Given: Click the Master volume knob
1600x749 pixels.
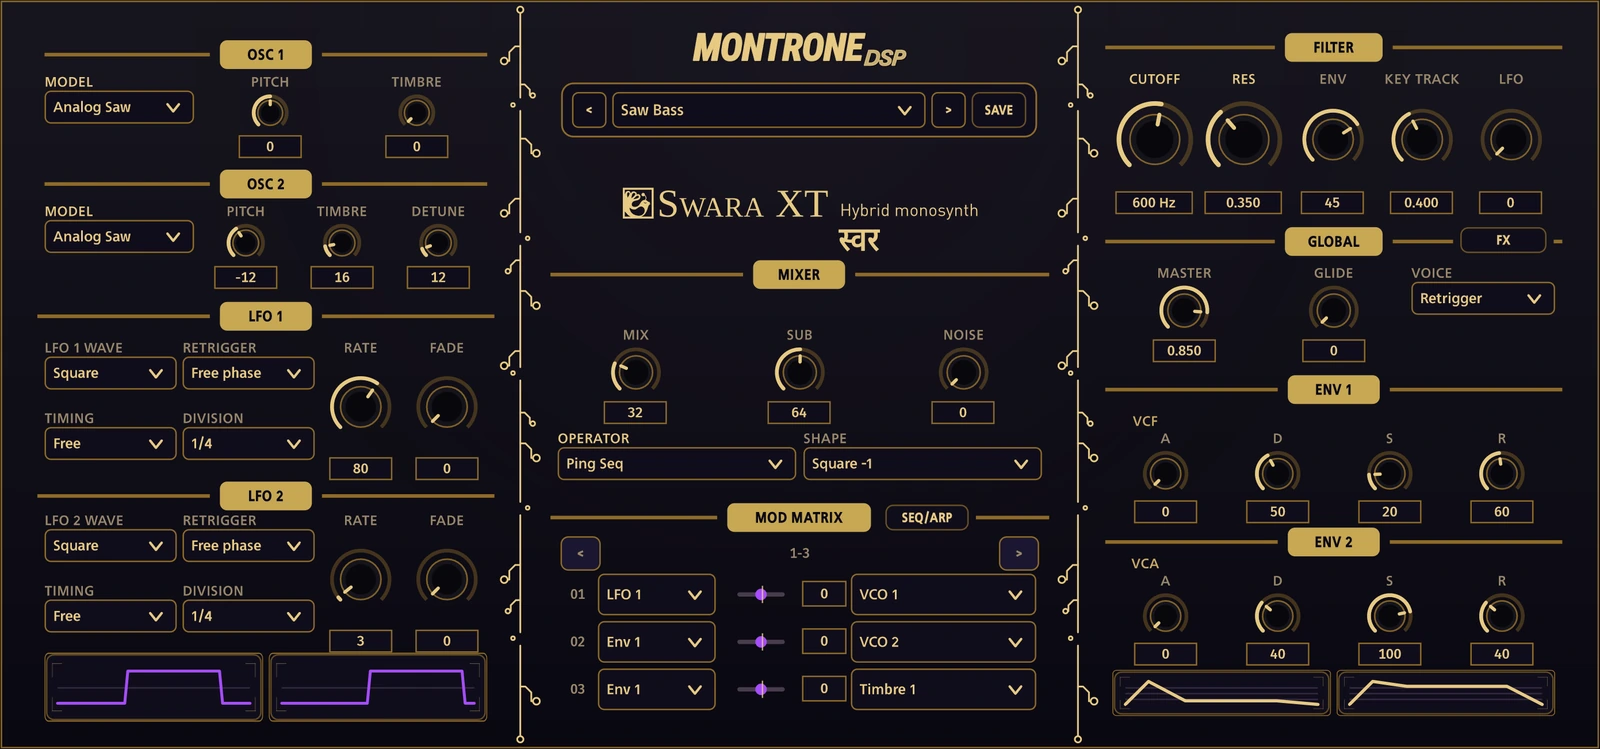Looking at the screenshot, I should [x=1184, y=310].
